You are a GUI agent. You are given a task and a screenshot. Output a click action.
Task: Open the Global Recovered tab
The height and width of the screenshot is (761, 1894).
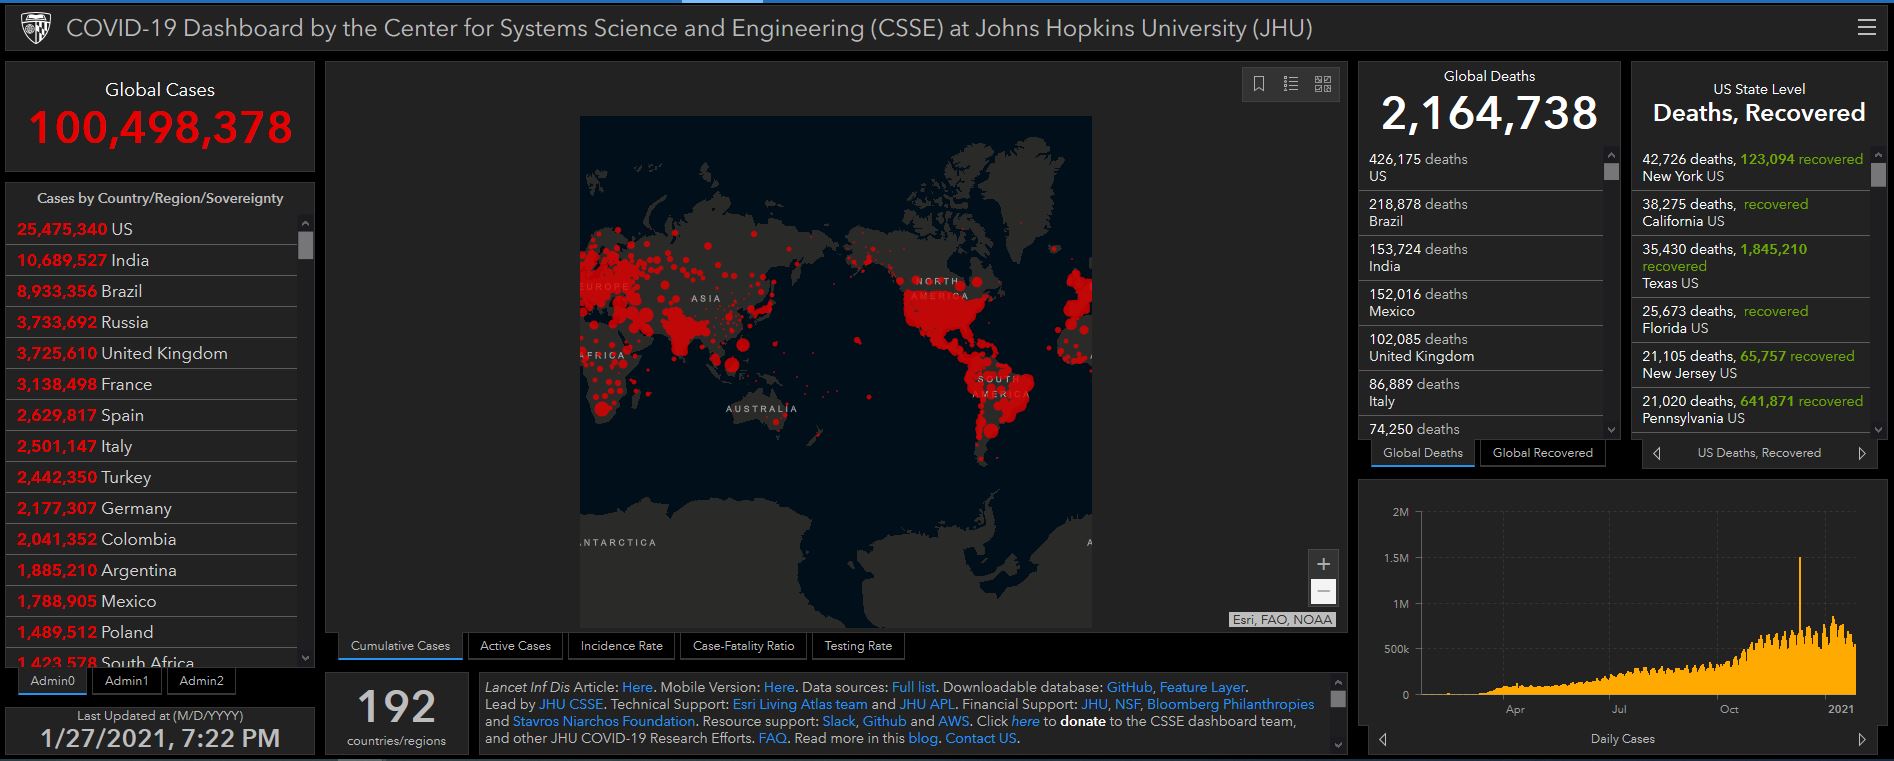1542,453
